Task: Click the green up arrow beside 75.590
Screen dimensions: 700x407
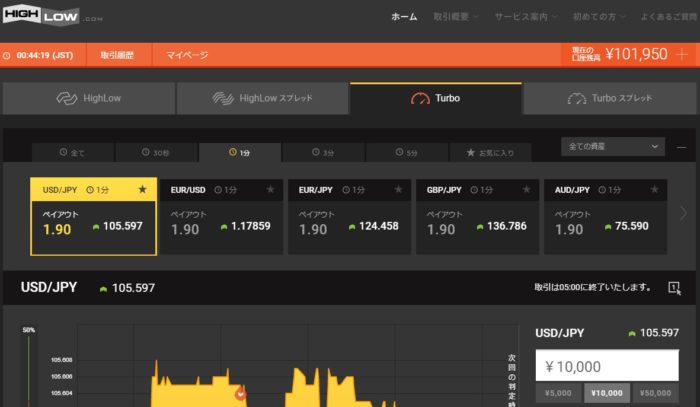Action: [x=608, y=227]
